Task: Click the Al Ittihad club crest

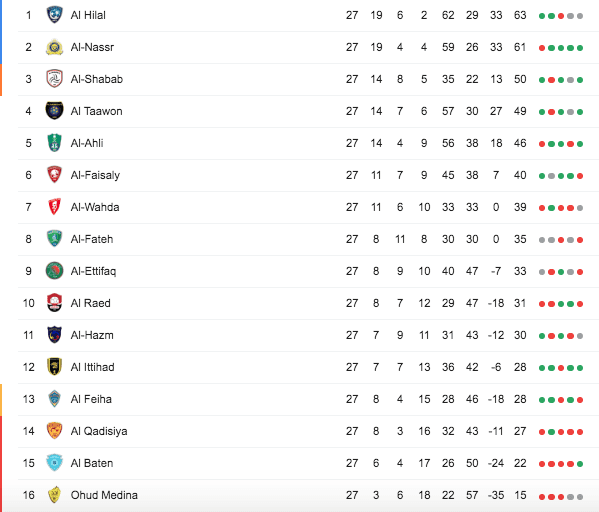Action: [x=54, y=367]
